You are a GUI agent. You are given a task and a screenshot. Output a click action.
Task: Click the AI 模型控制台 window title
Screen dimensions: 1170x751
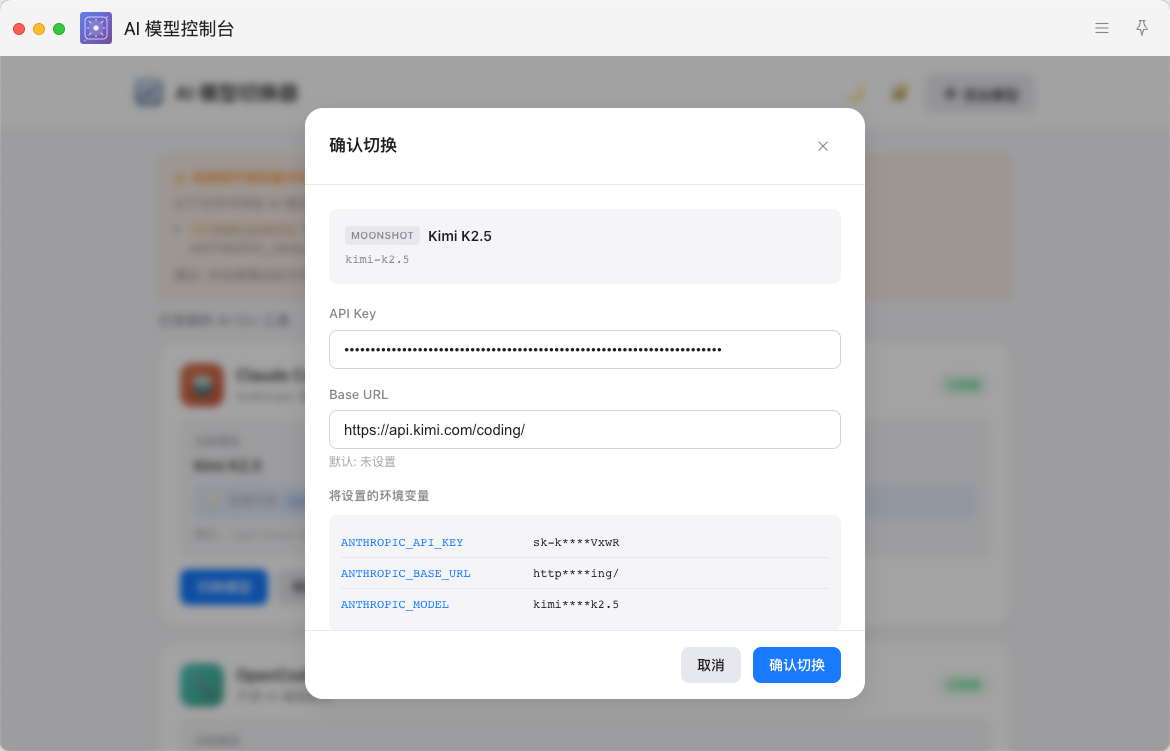point(179,28)
